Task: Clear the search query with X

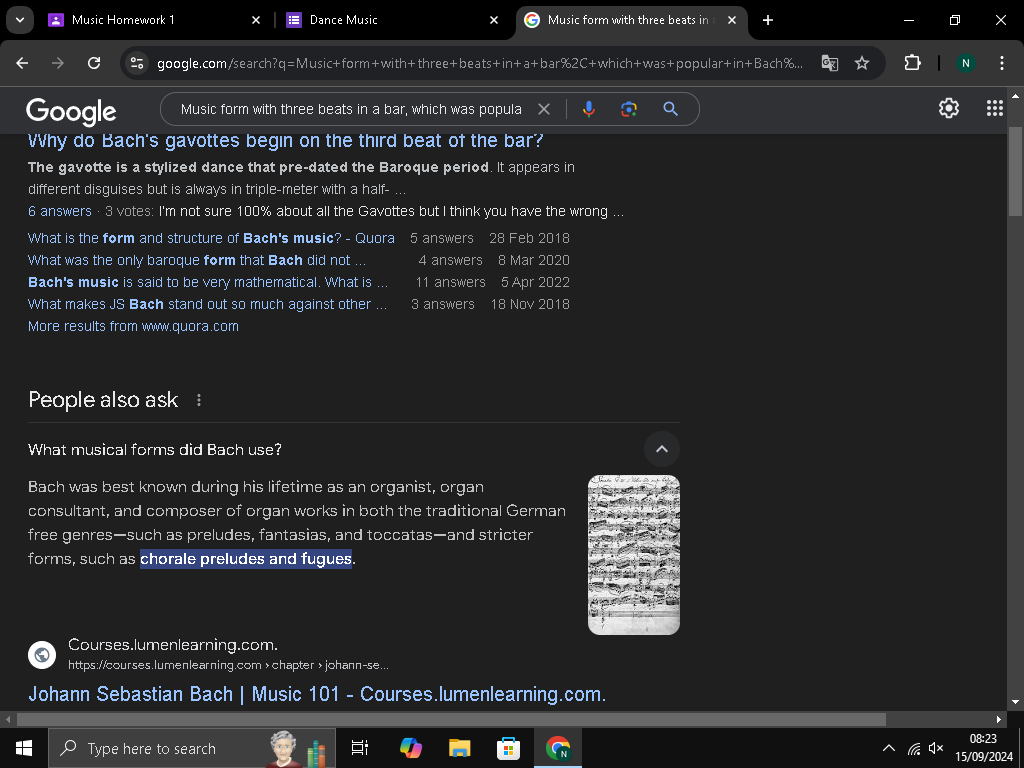Action: pos(544,109)
